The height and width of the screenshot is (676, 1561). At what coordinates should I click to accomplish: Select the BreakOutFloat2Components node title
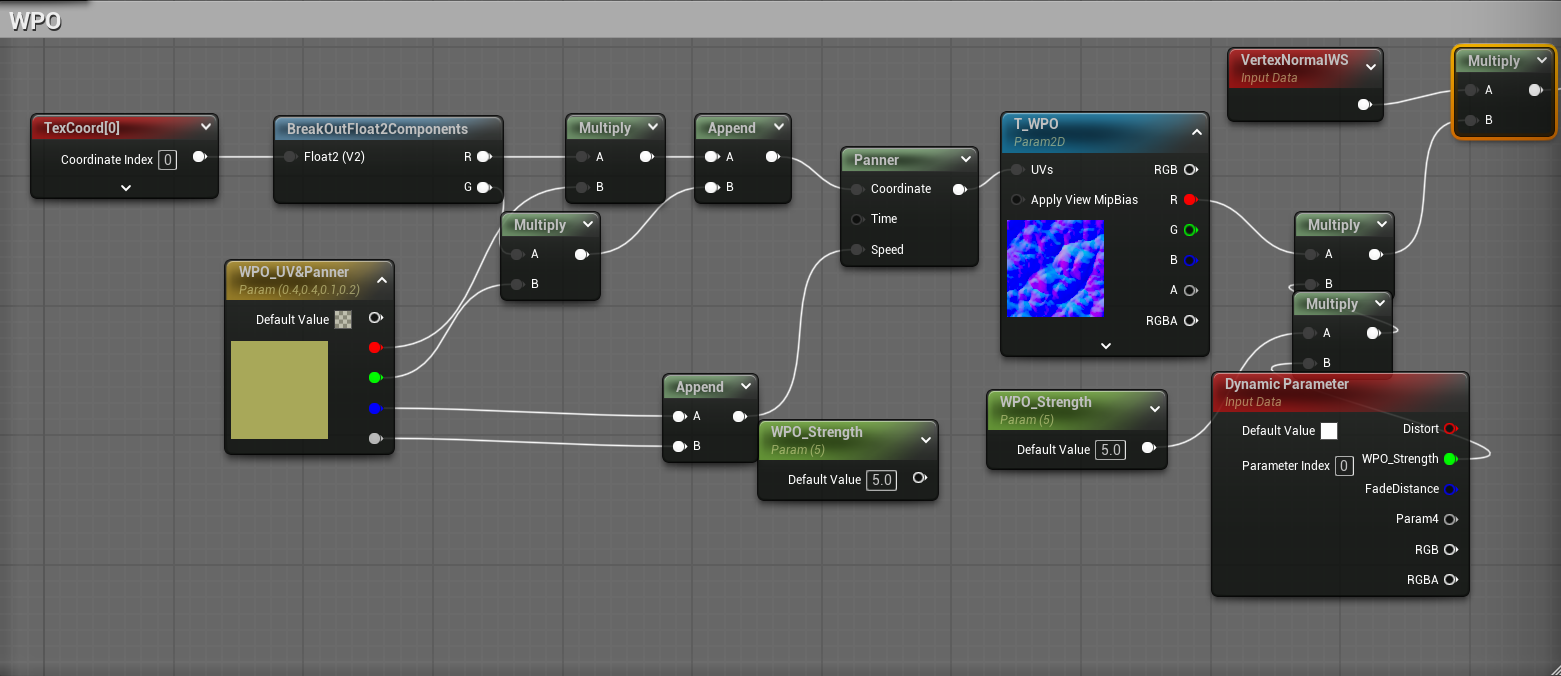(377, 129)
